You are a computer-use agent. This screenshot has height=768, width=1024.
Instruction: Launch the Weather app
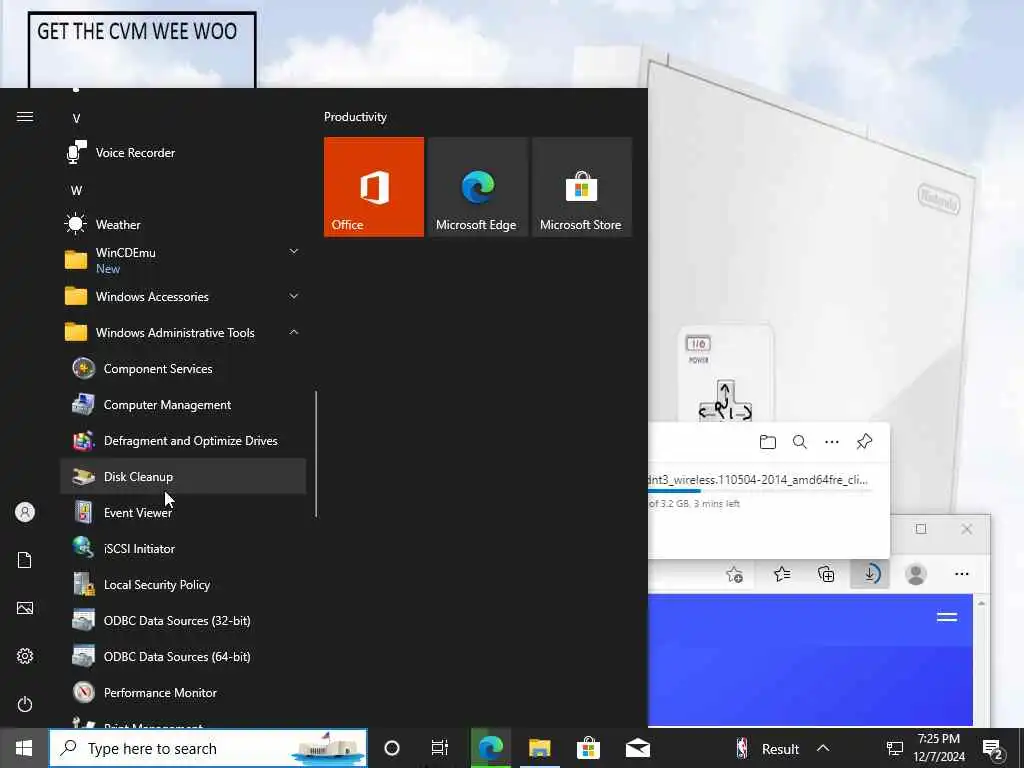[x=183, y=225]
